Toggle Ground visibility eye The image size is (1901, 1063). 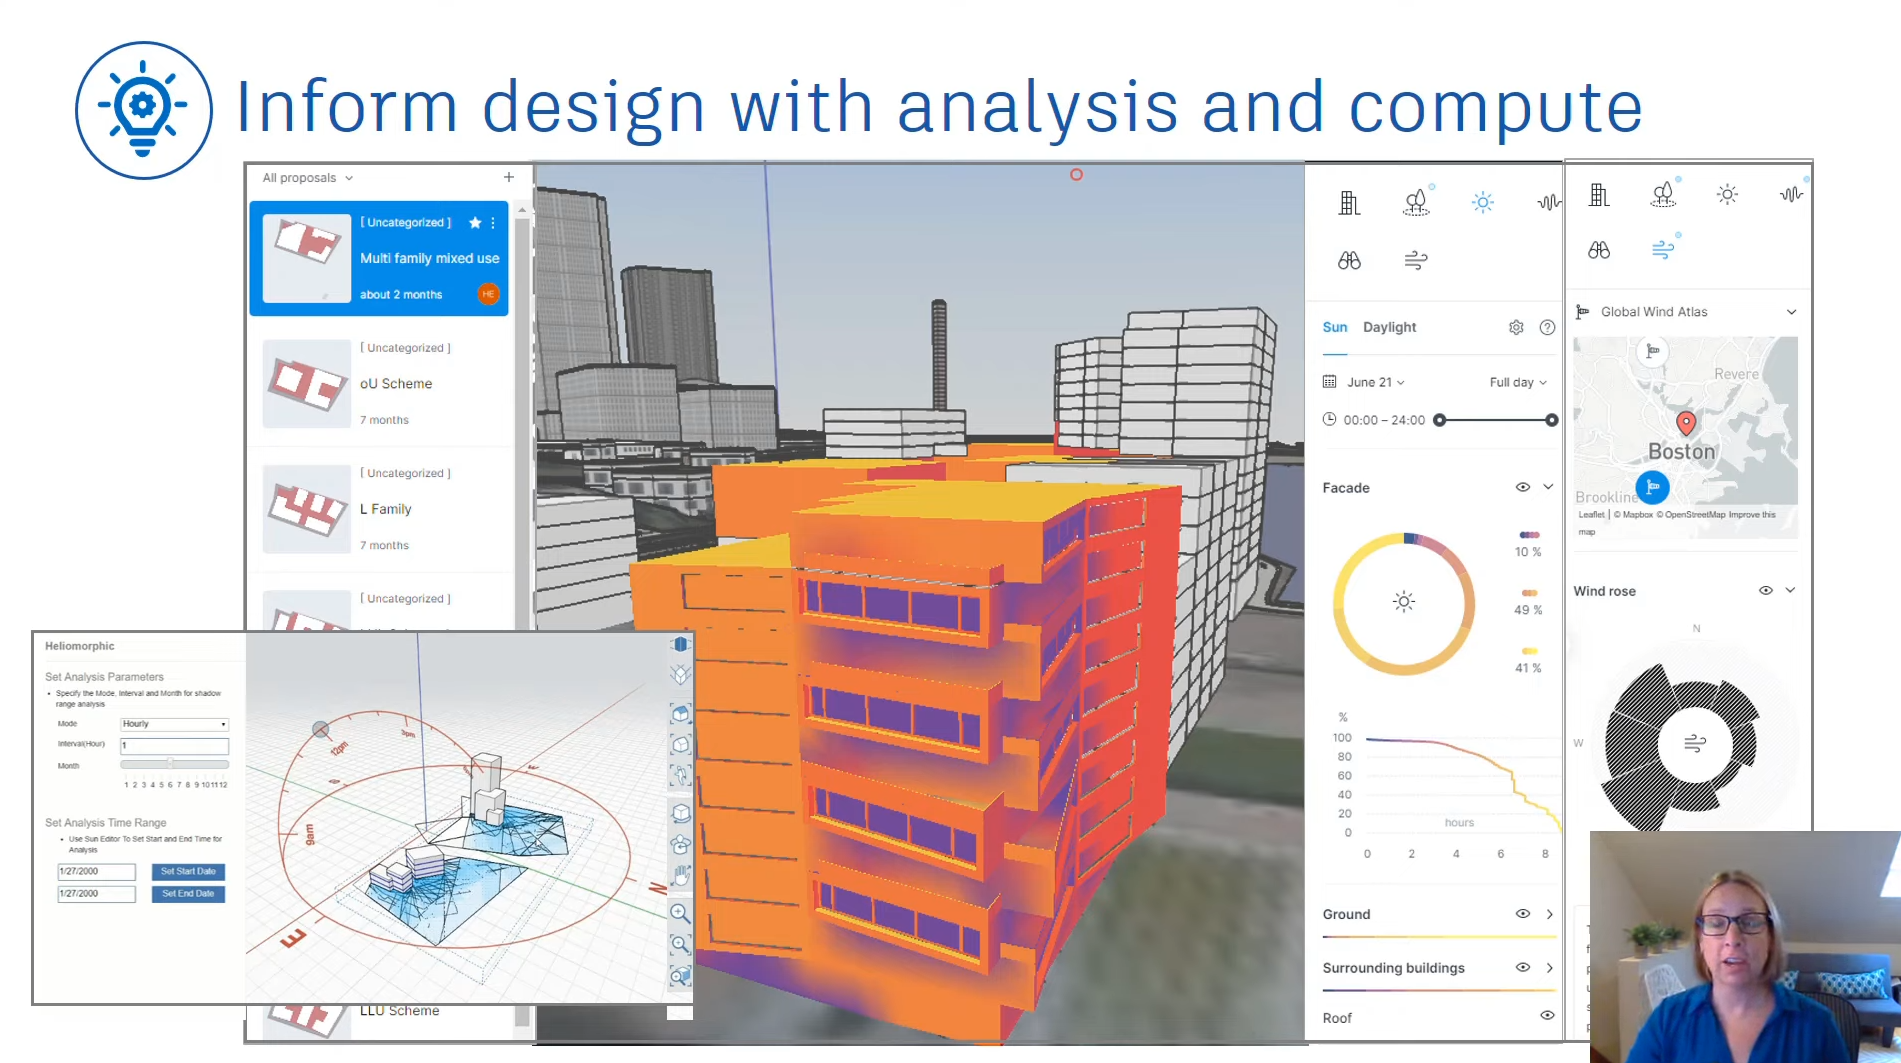(x=1522, y=913)
